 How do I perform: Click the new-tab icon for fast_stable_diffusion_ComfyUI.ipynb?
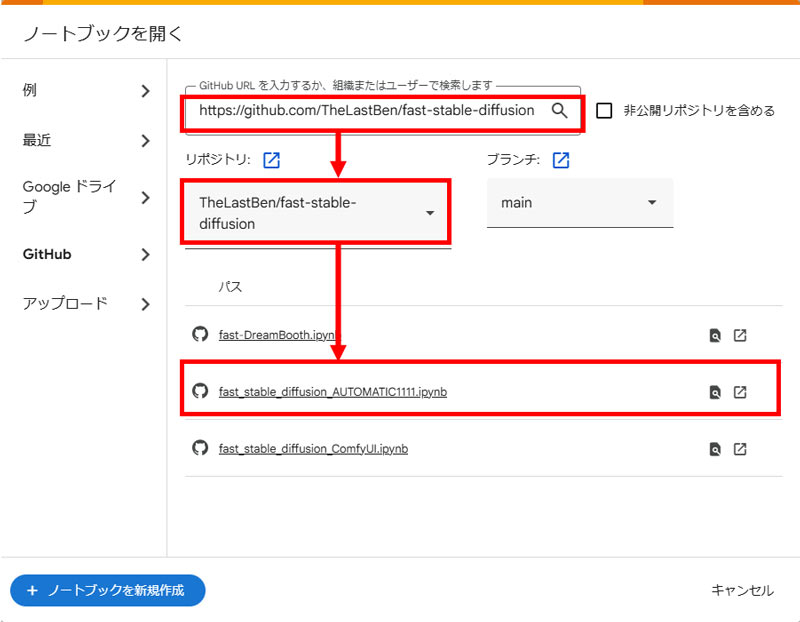click(740, 449)
